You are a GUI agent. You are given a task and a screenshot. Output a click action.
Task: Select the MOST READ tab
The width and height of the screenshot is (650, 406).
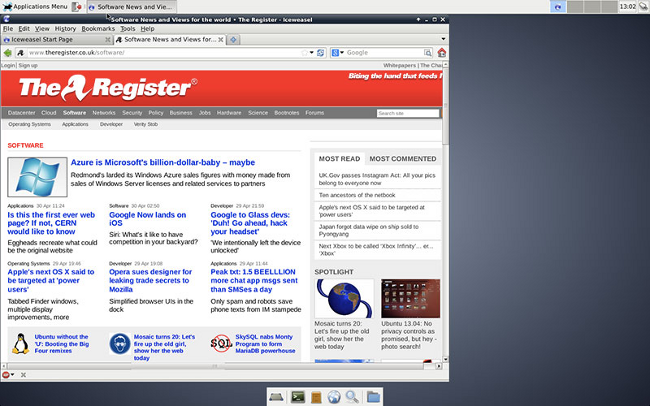339,159
